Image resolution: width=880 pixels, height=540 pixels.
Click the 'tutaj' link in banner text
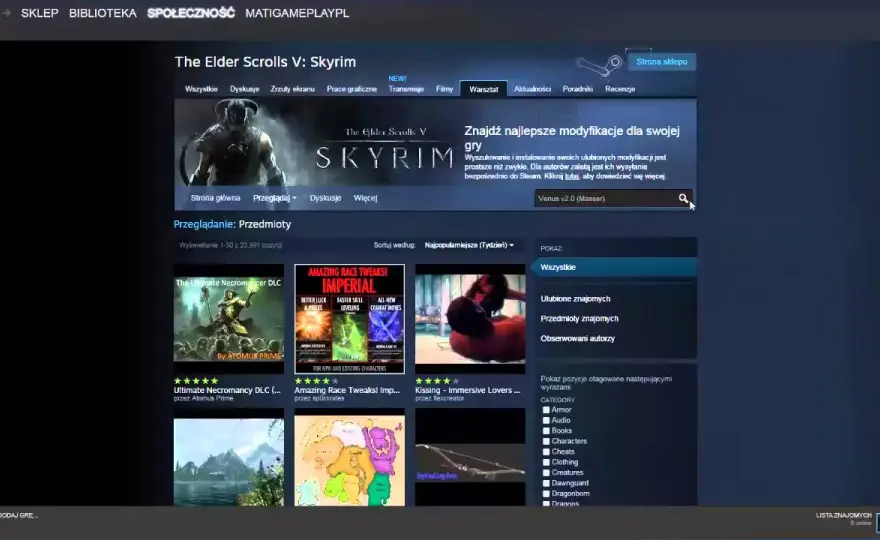[x=571, y=176]
